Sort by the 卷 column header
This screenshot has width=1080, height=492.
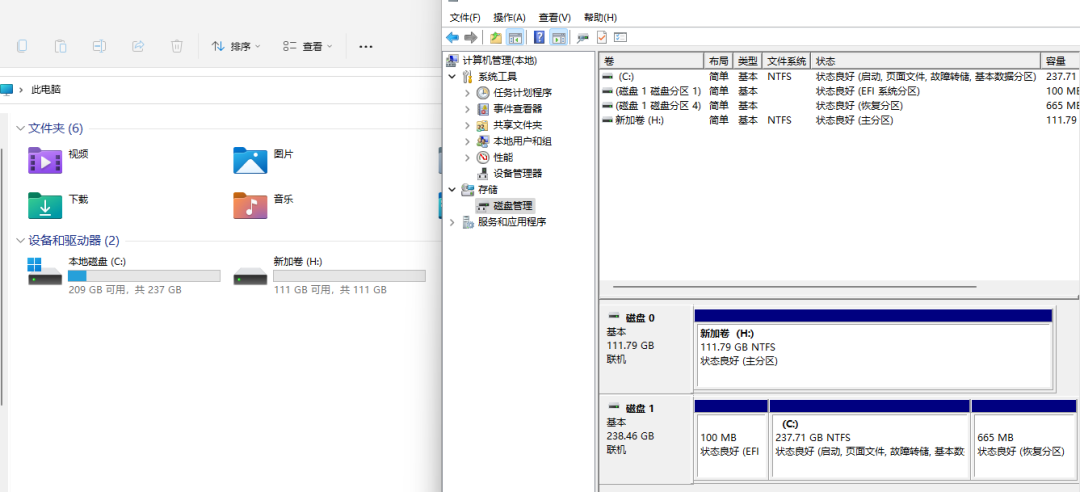652,61
